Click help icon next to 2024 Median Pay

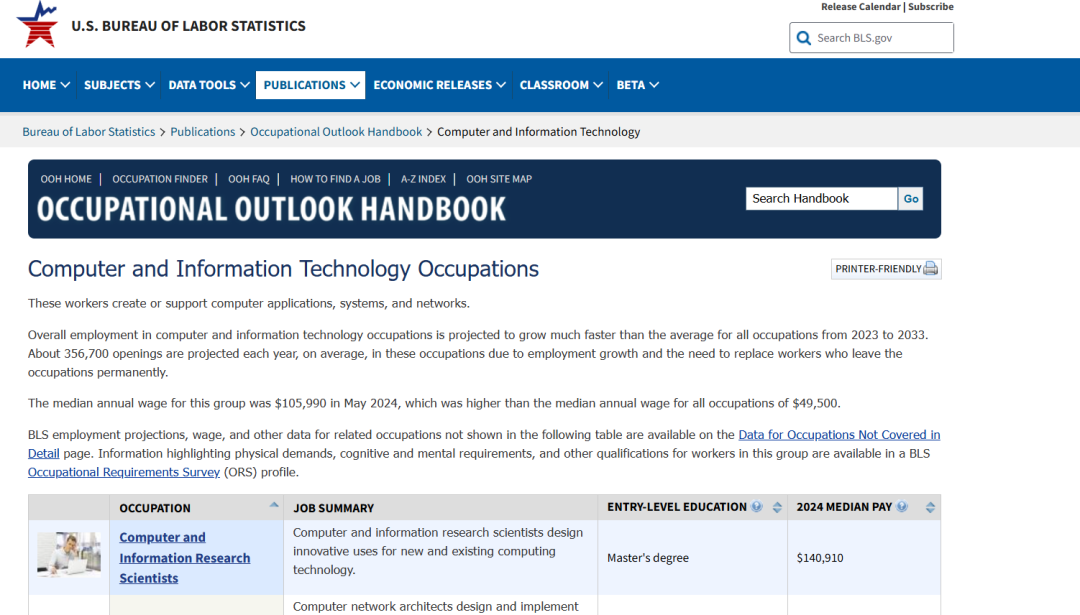click(902, 507)
